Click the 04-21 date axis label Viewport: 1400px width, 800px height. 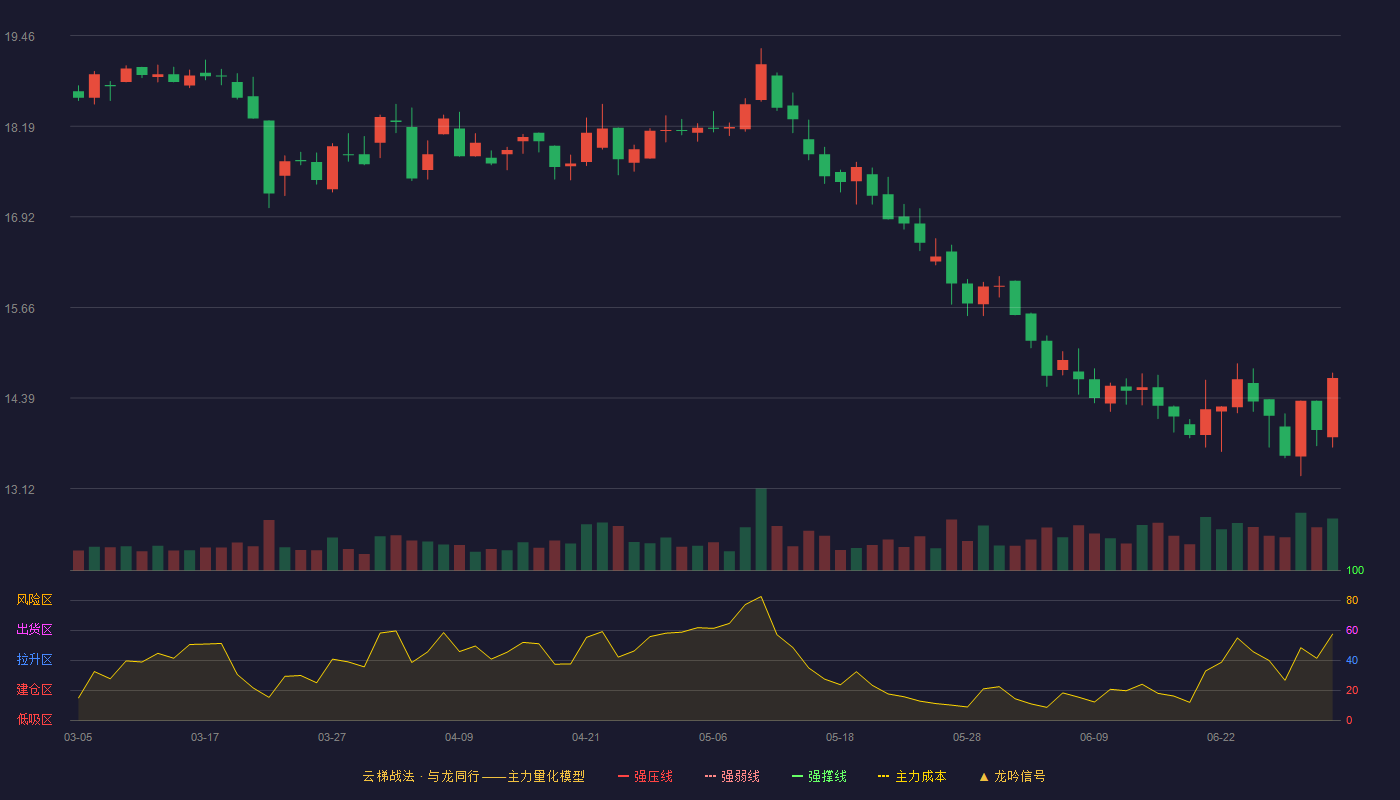click(x=586, y=737)
